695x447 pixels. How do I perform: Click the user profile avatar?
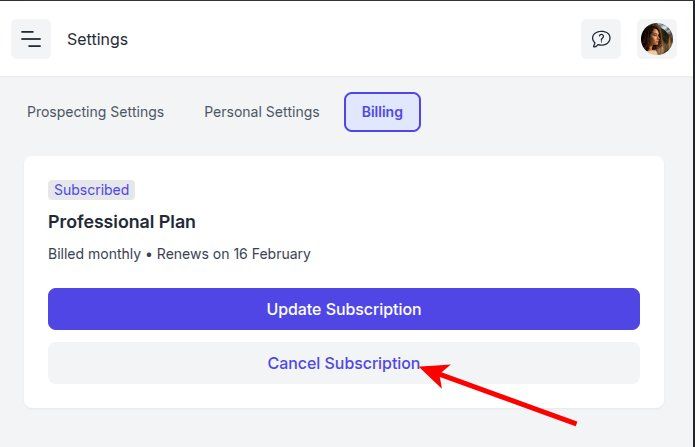tap(657, 39)
